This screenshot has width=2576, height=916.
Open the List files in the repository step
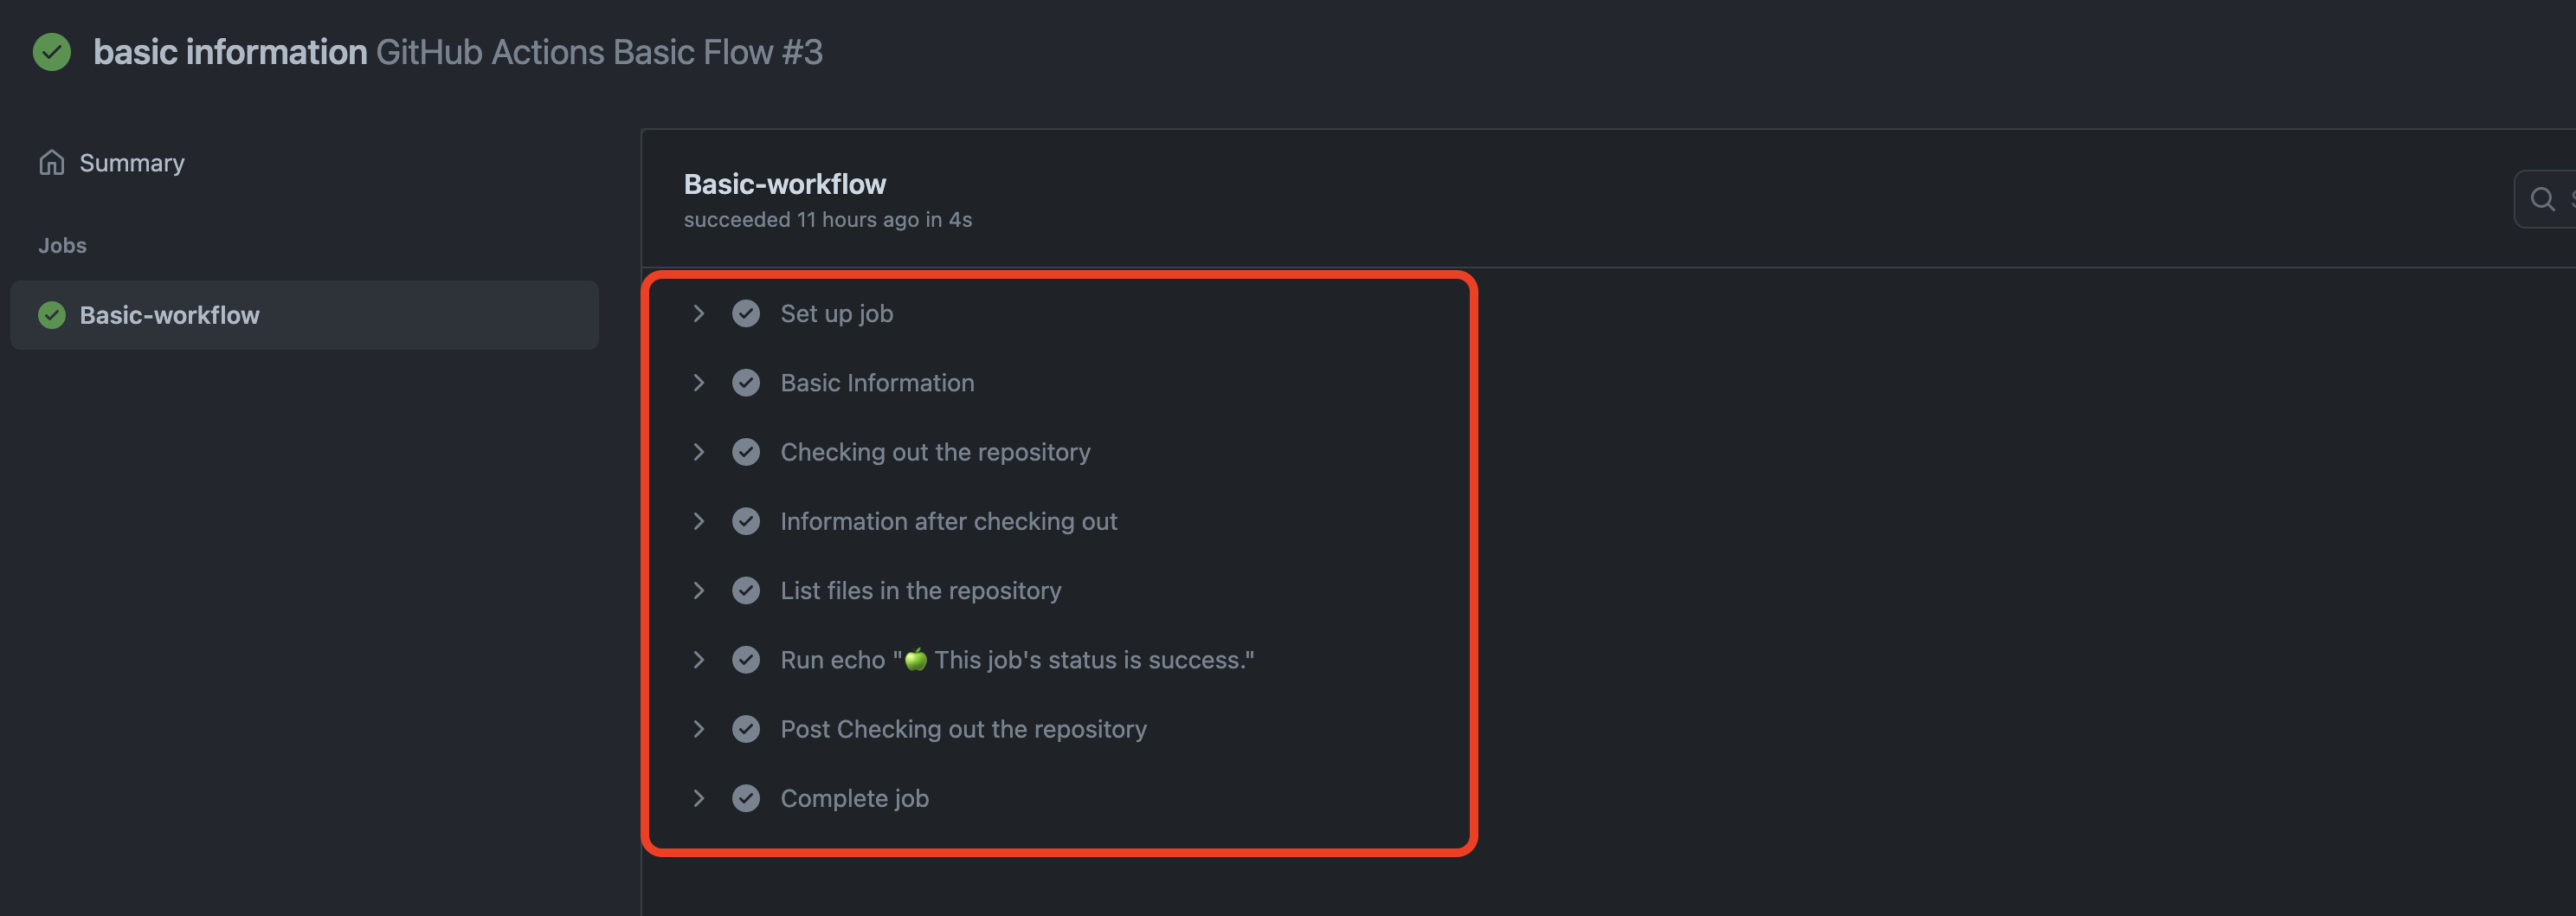pyautogui.click(x=920, y=591)
